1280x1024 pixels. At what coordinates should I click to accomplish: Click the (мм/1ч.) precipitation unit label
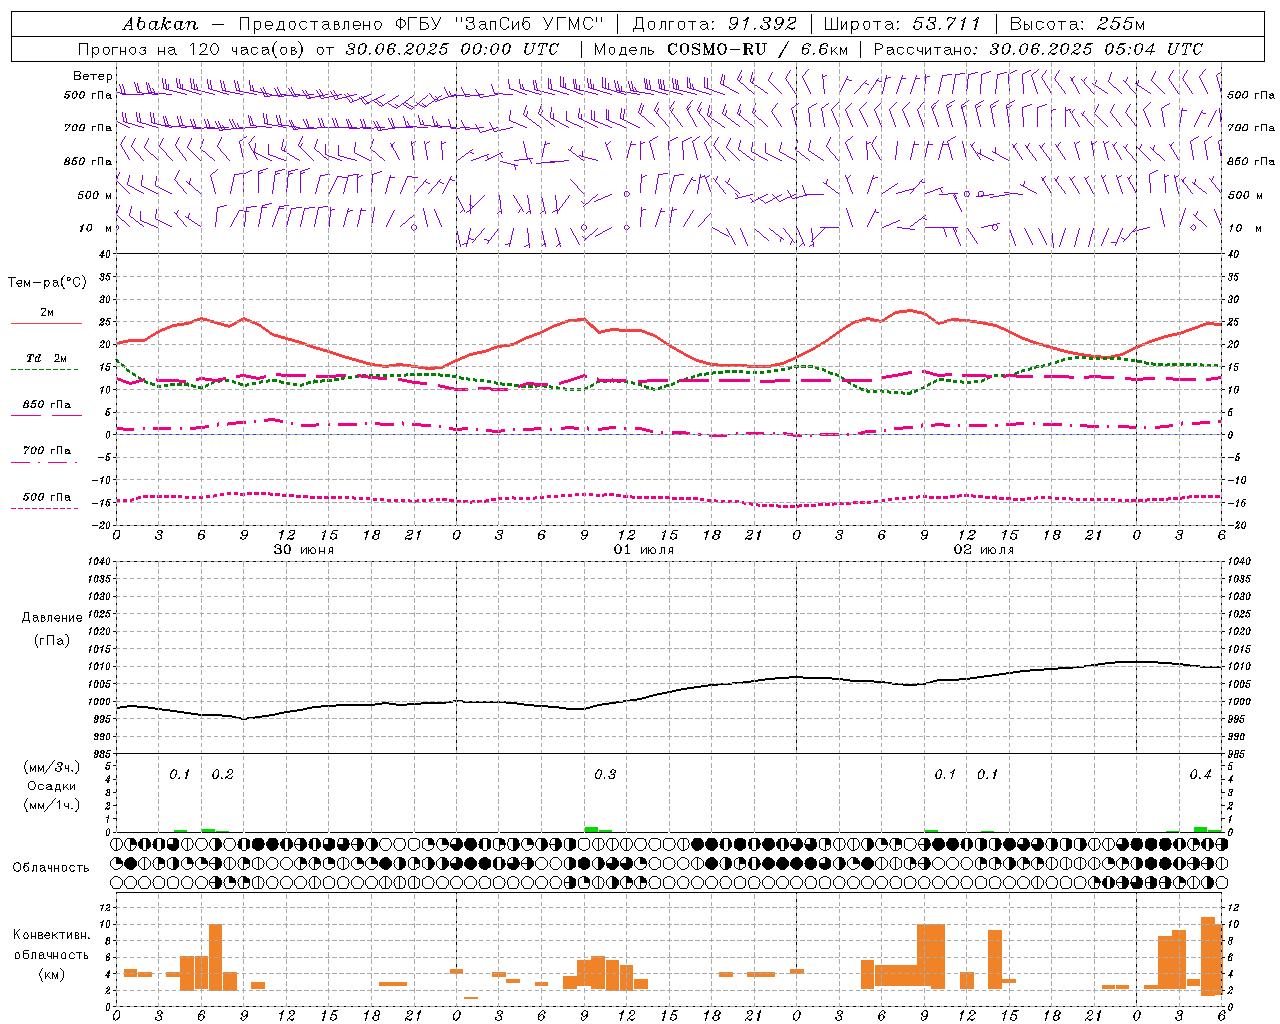click(x=52, y=805)
